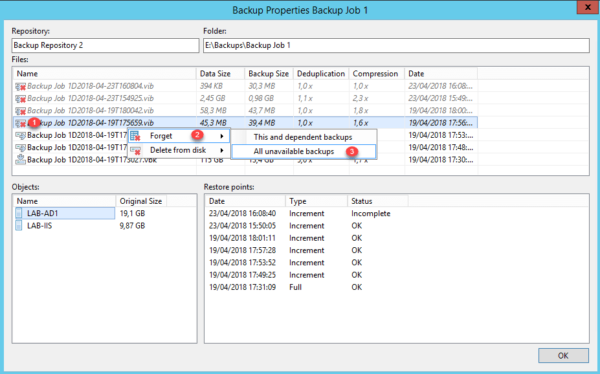The height and width of the screenshot is (374, 600).
Task: Click the Folder path field
Action: click(x=396, y=45)
